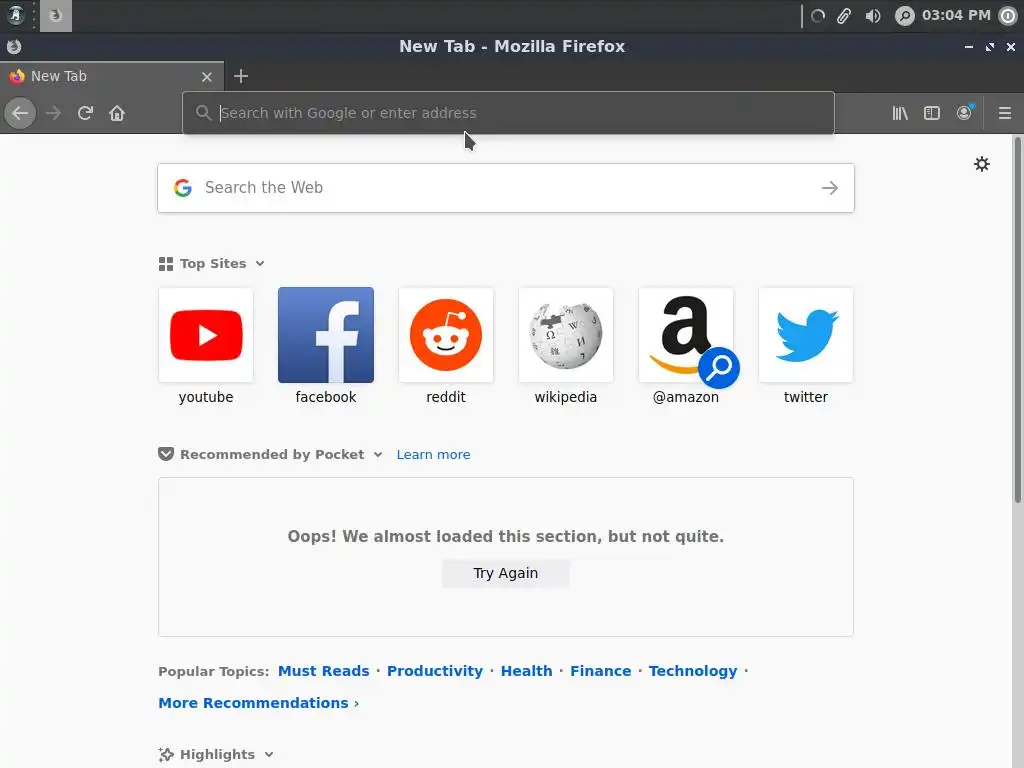Image resolution: width=1024 pixels, height=768 pixels.
Task: Collapse Recommended by Pocket section chevron
Action: pyautogui.click(x=378, y=455)
